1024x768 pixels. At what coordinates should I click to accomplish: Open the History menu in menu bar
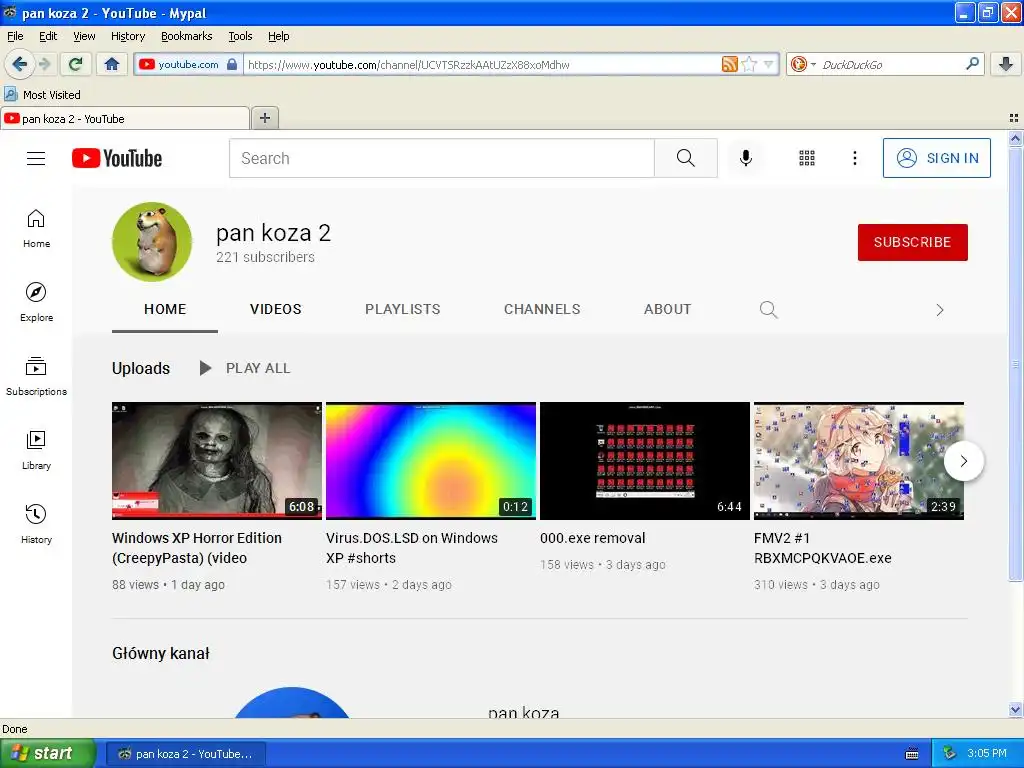click(x=127, y=36)
